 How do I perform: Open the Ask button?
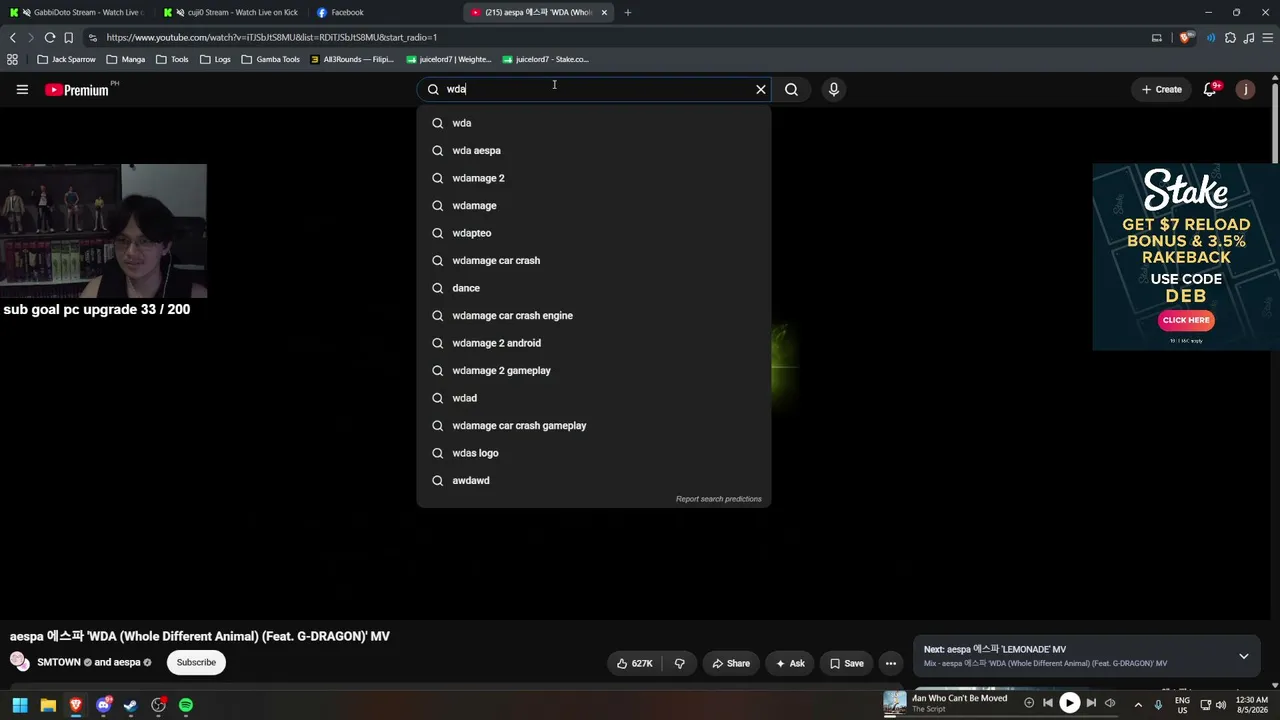pyautogui.click(x=790, y=663)
